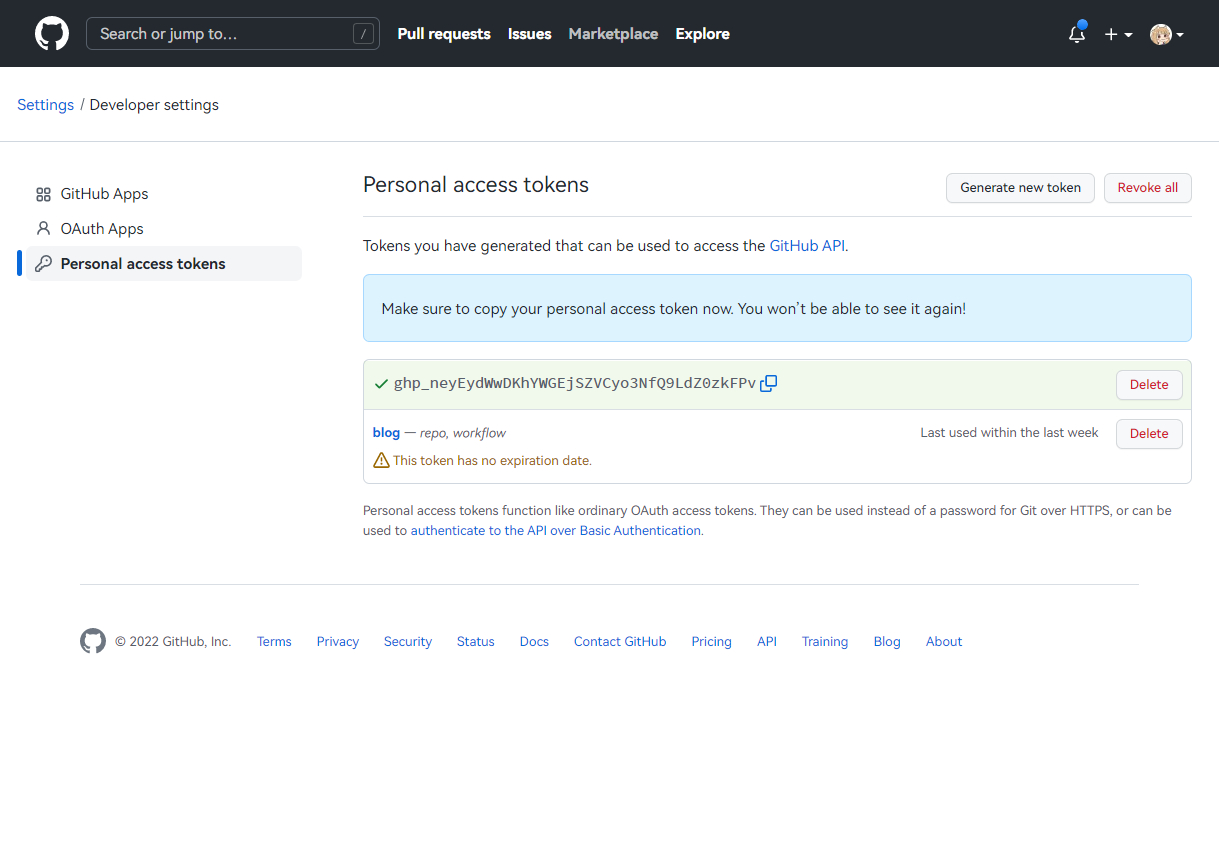
Task: Click the footer GitHub logo
Action: (93, 641)
